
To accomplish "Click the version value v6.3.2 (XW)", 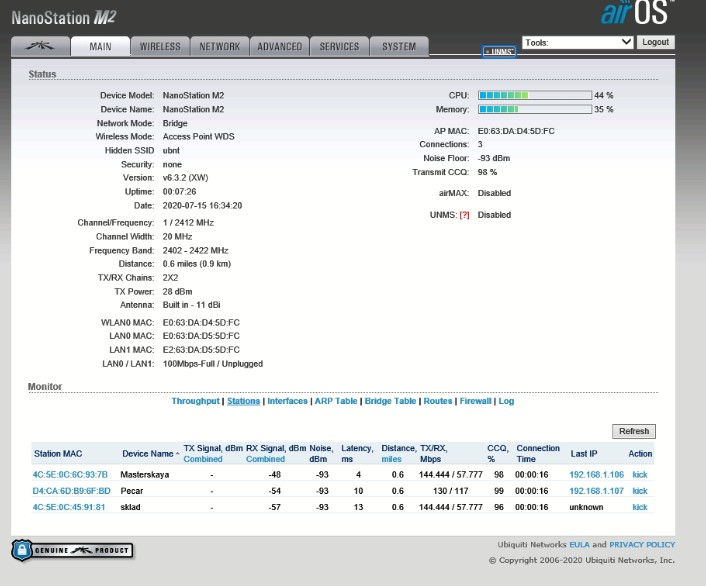I will [x=186, y=177].
